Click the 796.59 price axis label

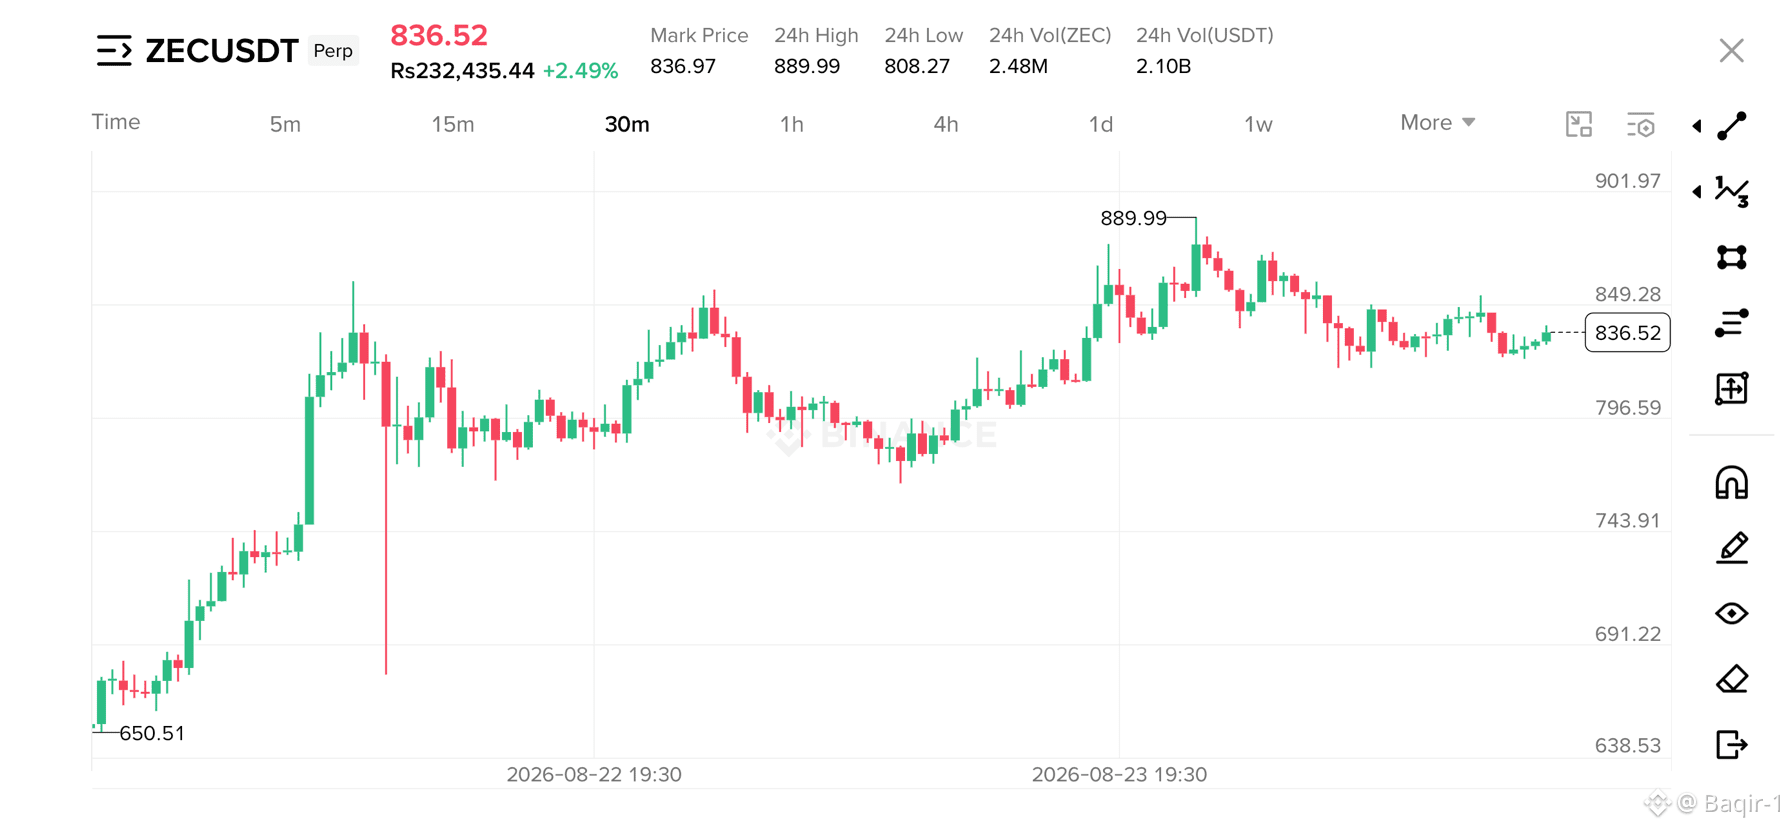pos(1627,408)
